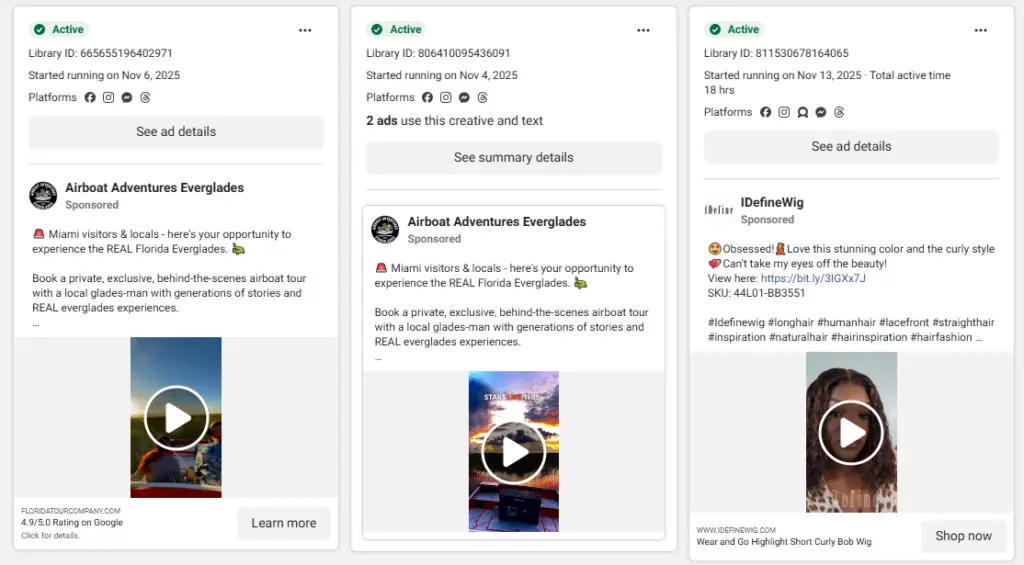1024x565 pixels.
Task: Click the #hairinspiration hashtag
Action: [869, 337]
